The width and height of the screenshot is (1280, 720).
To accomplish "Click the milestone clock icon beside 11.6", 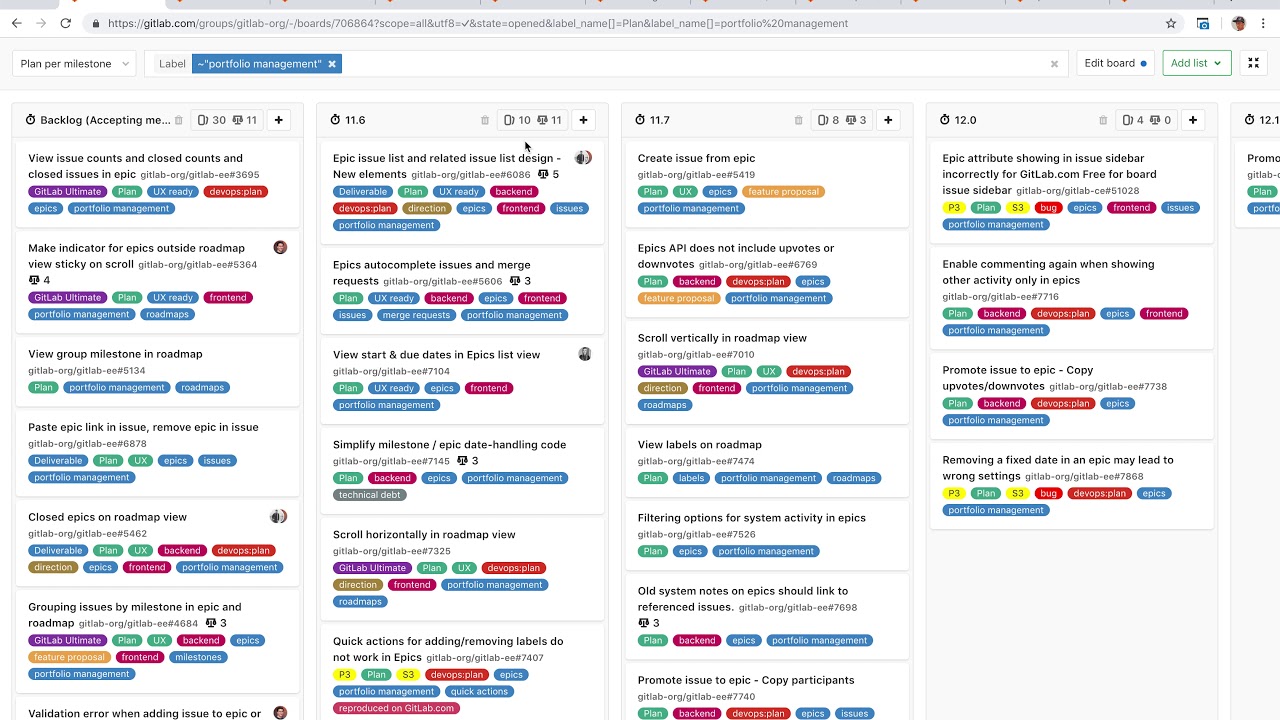I will click(335, 120).
